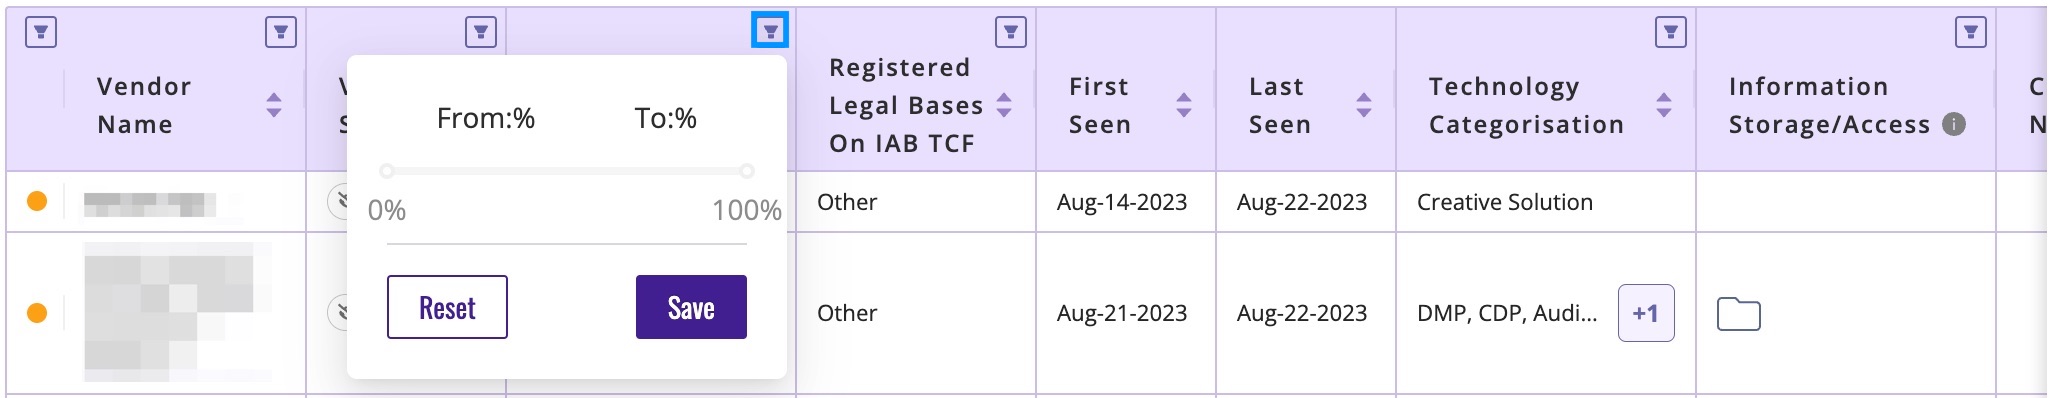Sort by the Vendor Name column arrows

click(274, 105)
